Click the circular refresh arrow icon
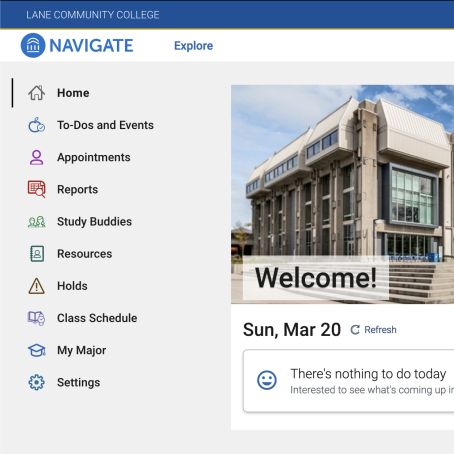The image size is (454, 454). click(355, 330)
